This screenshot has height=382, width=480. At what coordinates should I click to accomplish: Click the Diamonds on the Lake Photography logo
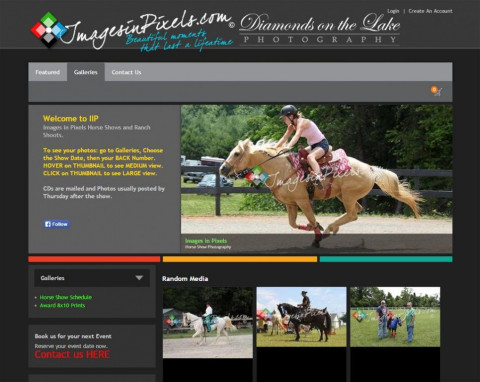click(x=319, y=29)
